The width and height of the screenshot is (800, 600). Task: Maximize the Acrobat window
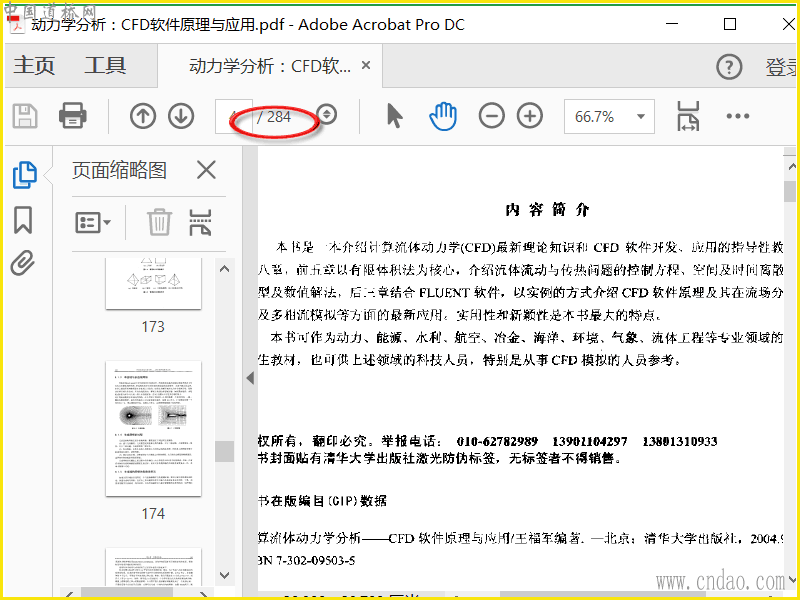tap(730, 24)
